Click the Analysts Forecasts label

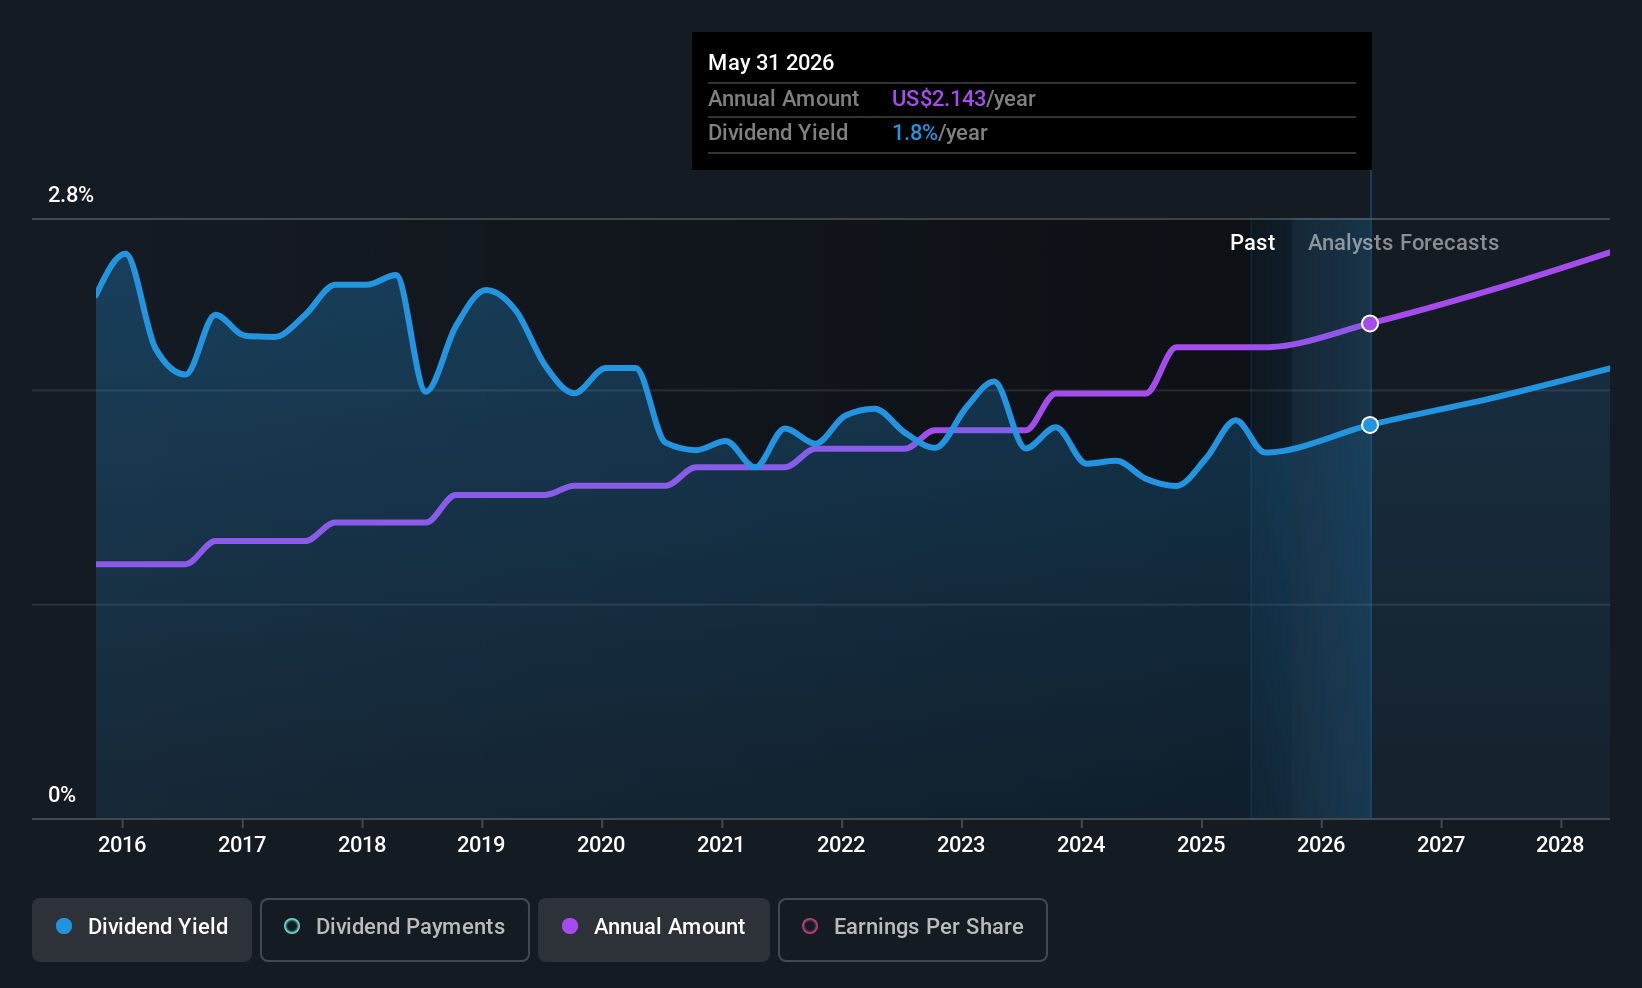tap(1403, 243)
